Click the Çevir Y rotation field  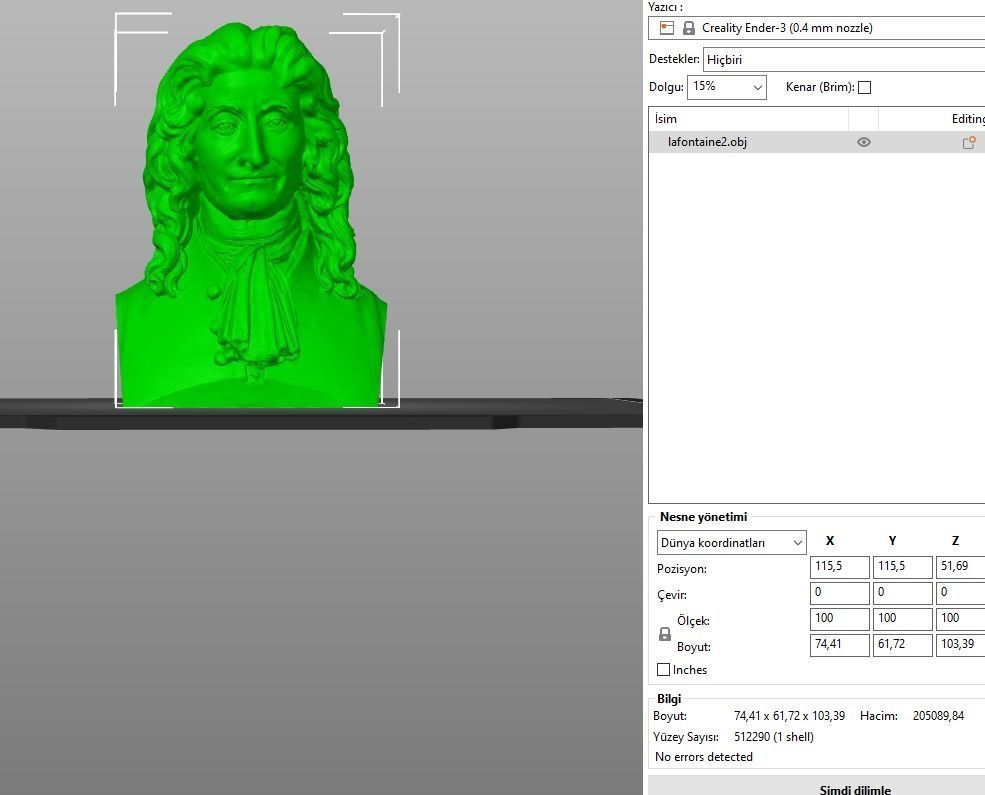[903, 593]
